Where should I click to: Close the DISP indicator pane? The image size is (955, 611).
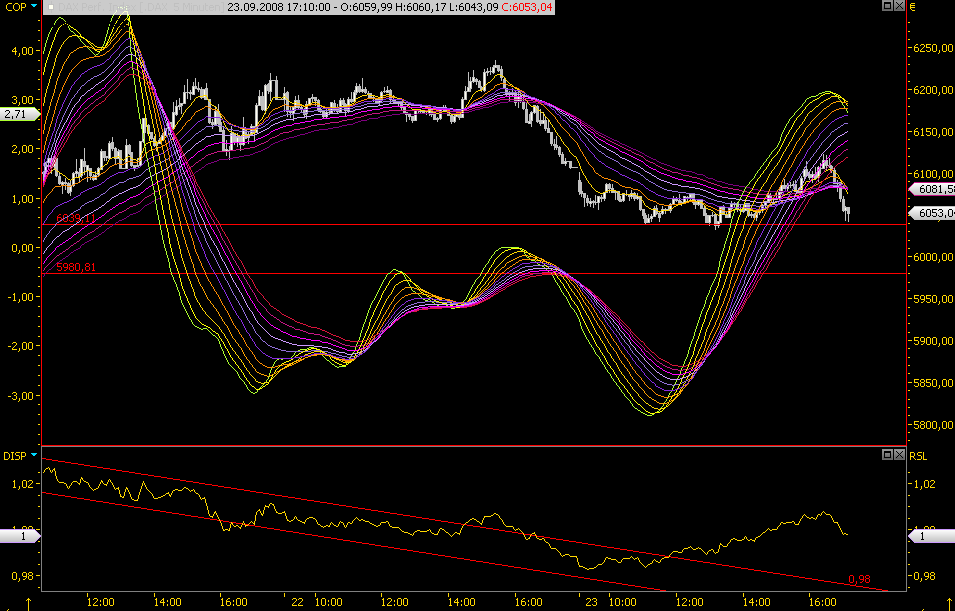898,455
